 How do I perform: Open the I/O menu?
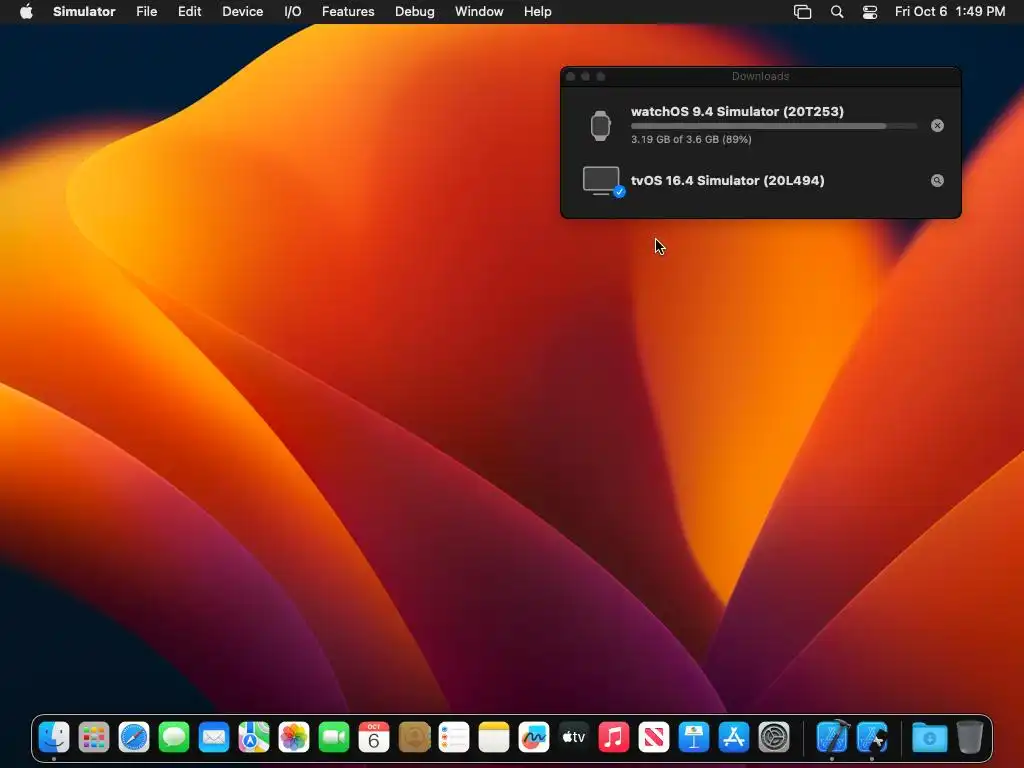tap(293, 12)
